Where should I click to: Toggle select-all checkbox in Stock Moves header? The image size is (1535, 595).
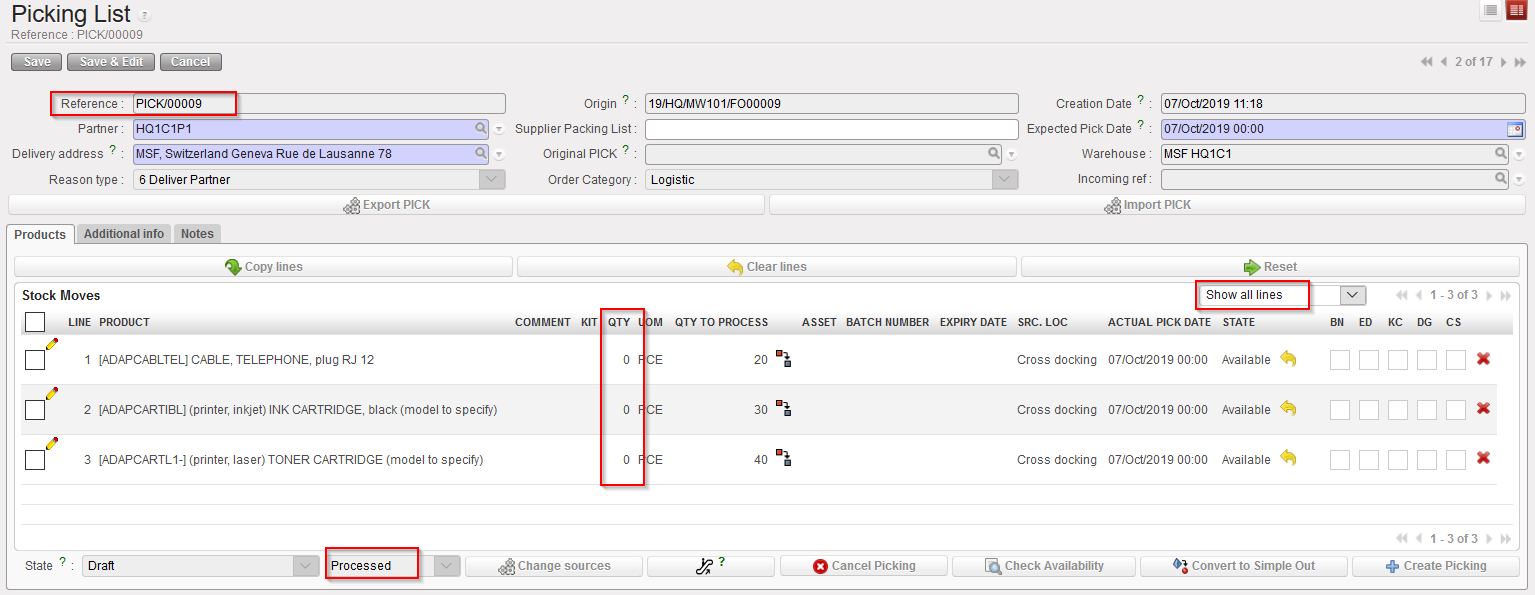35,322
